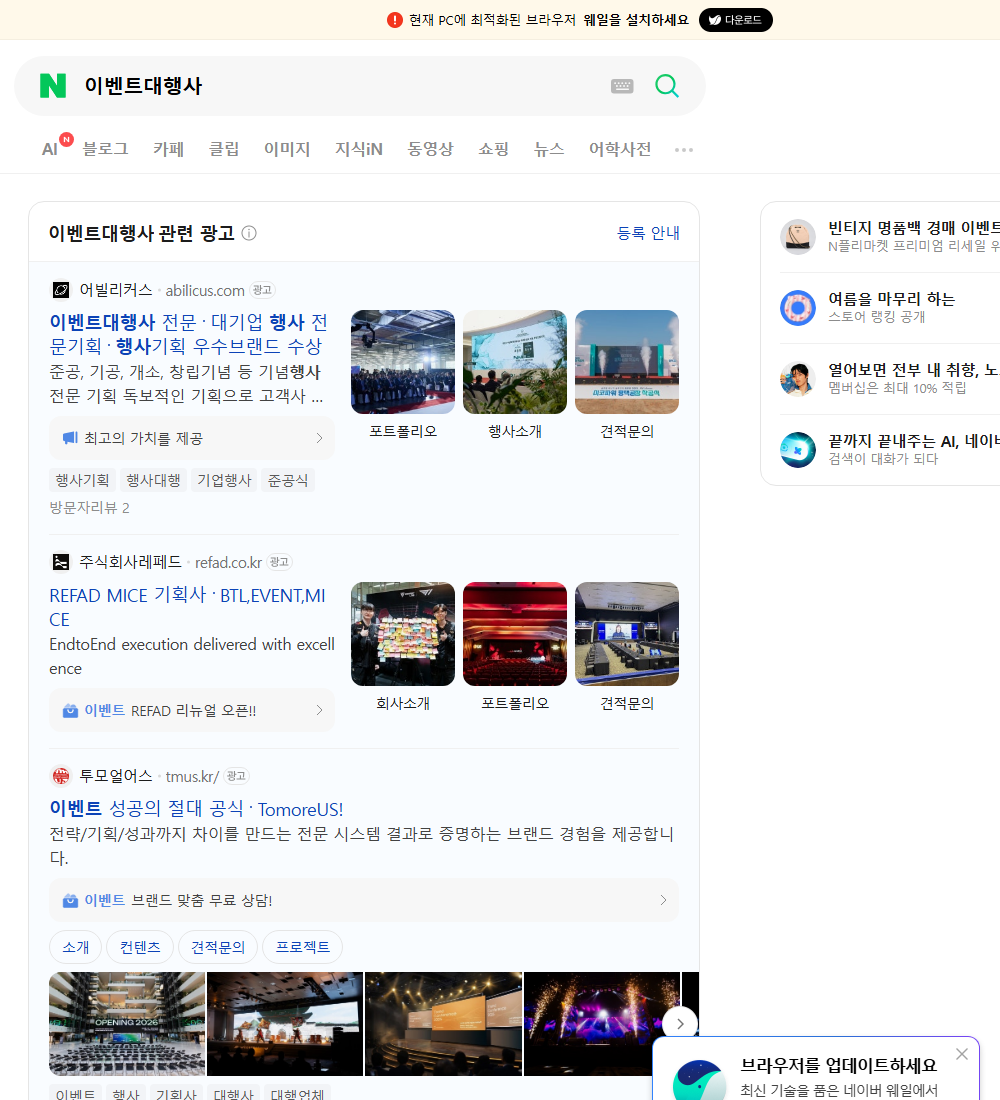
Task: Click the avatar icon for 열어보면 전부 내 취향
Action: click(x=798, y=379)
